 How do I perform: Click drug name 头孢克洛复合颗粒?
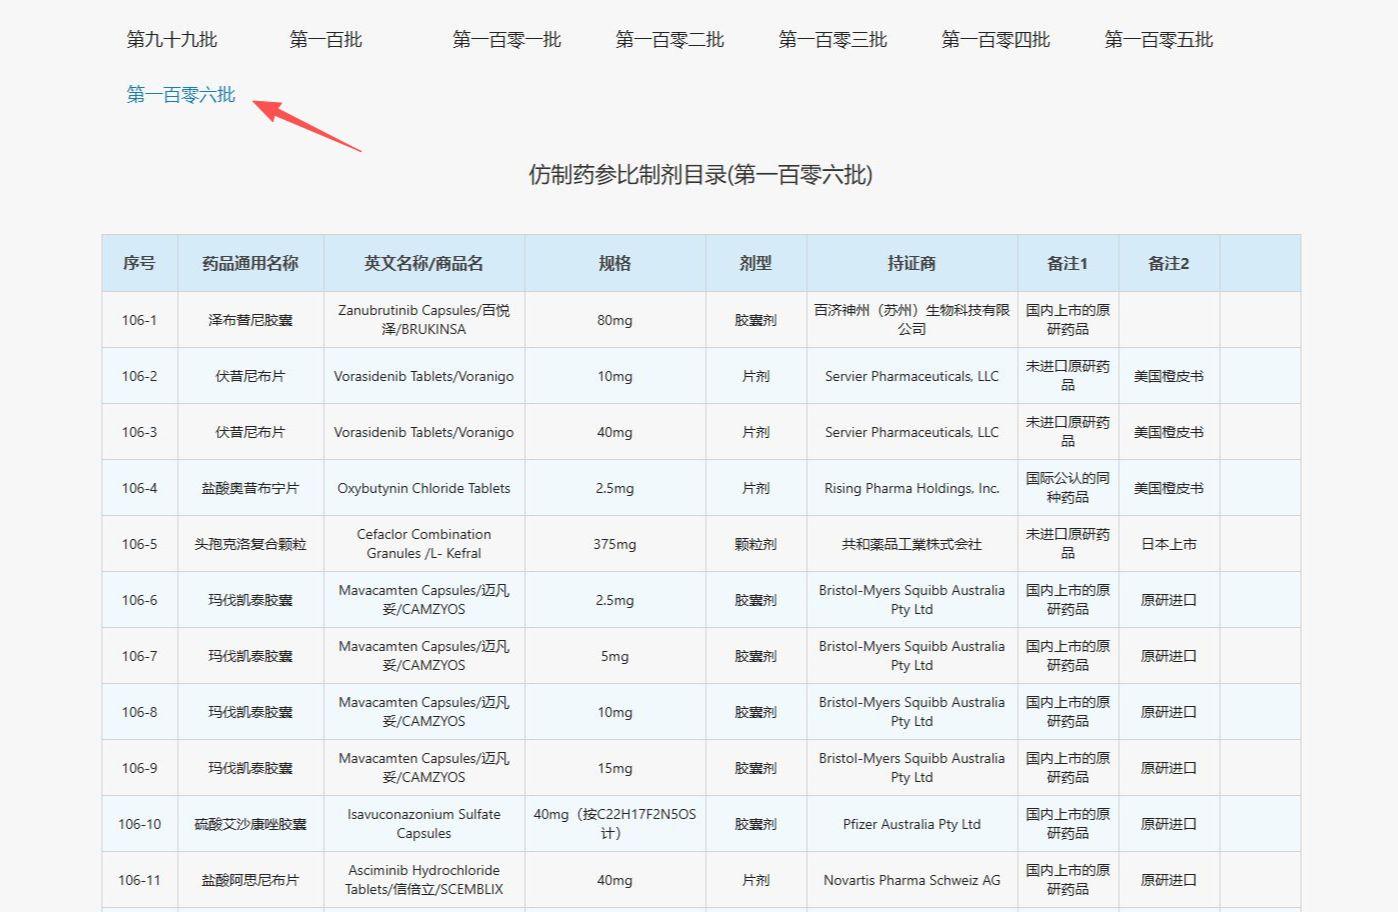click(250, 544)
